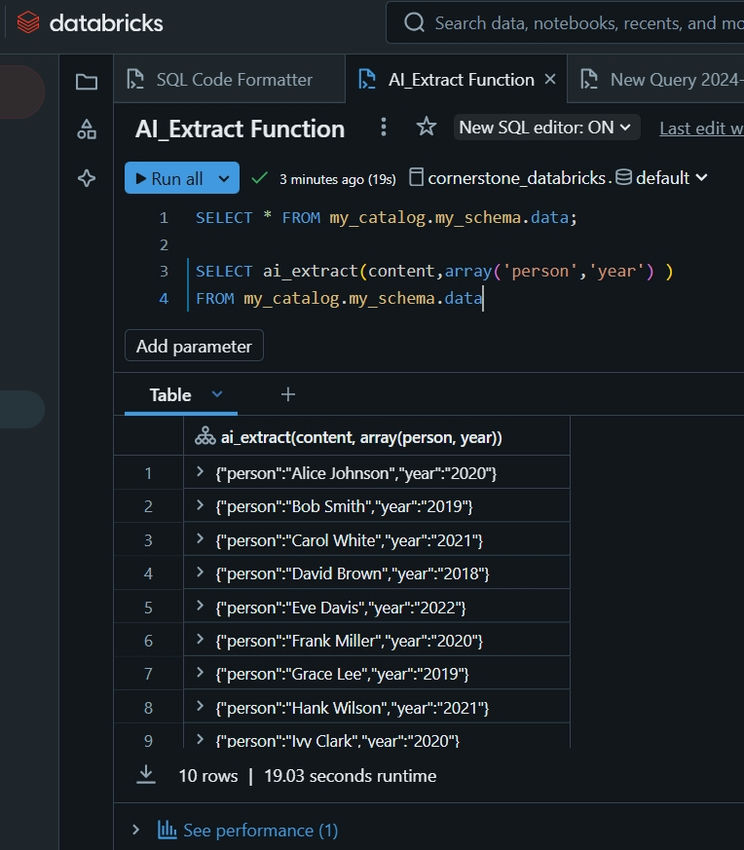
Task: Click the Databricks logo icon
Action: (28, 23)
